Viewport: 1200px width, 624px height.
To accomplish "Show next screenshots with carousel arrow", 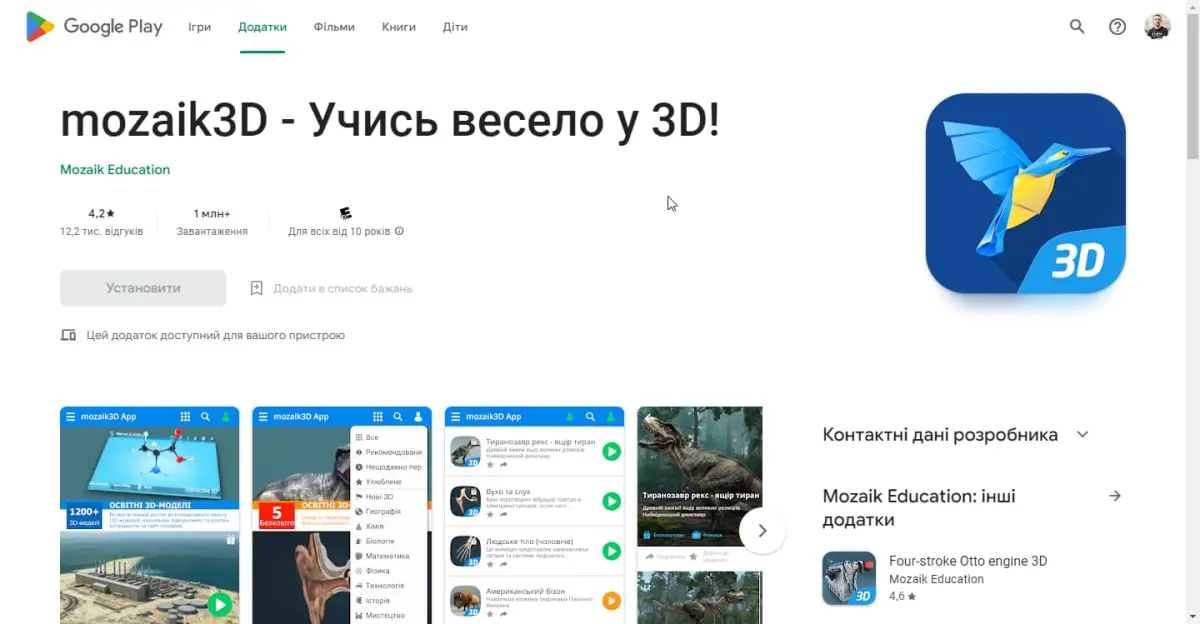I will [762, 530].
